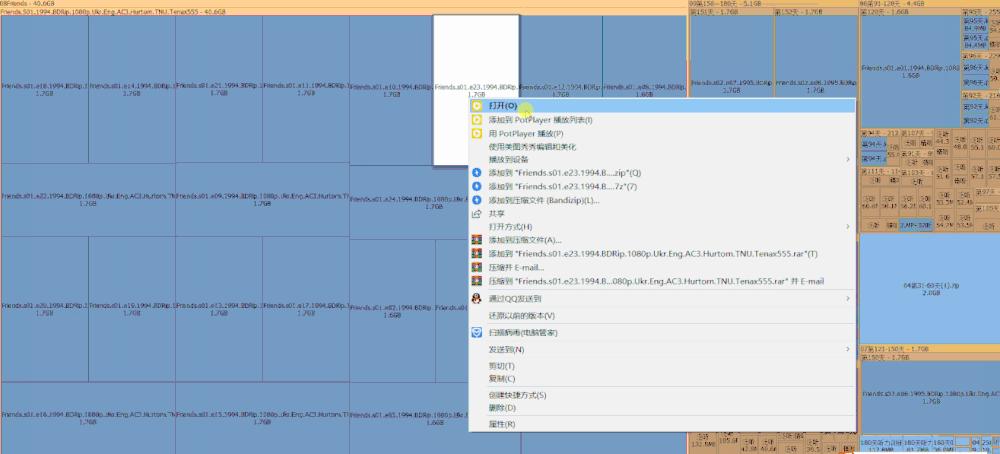This screenshot has height=454, width=1000.
Task: Click the PotPlayer icon beside 打开(O)
Action: [476, 106]
